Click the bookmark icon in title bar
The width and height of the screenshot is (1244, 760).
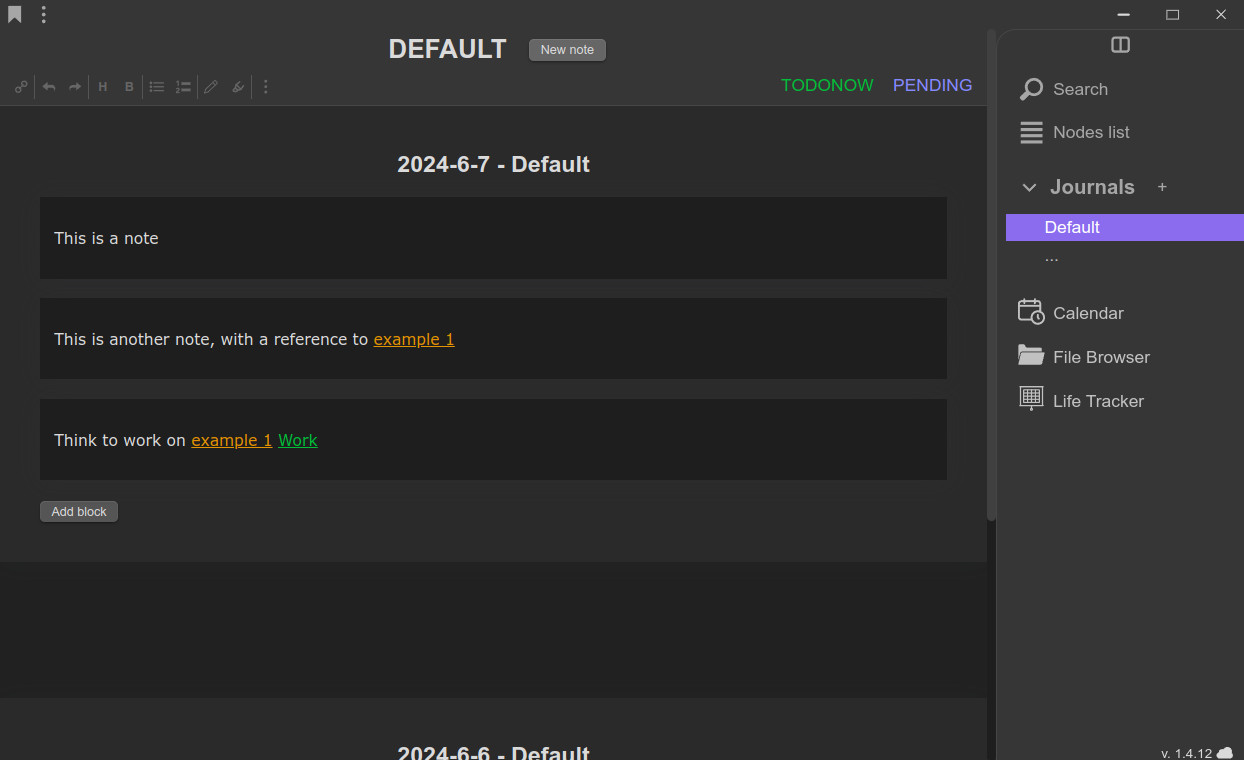click(15, 15)
